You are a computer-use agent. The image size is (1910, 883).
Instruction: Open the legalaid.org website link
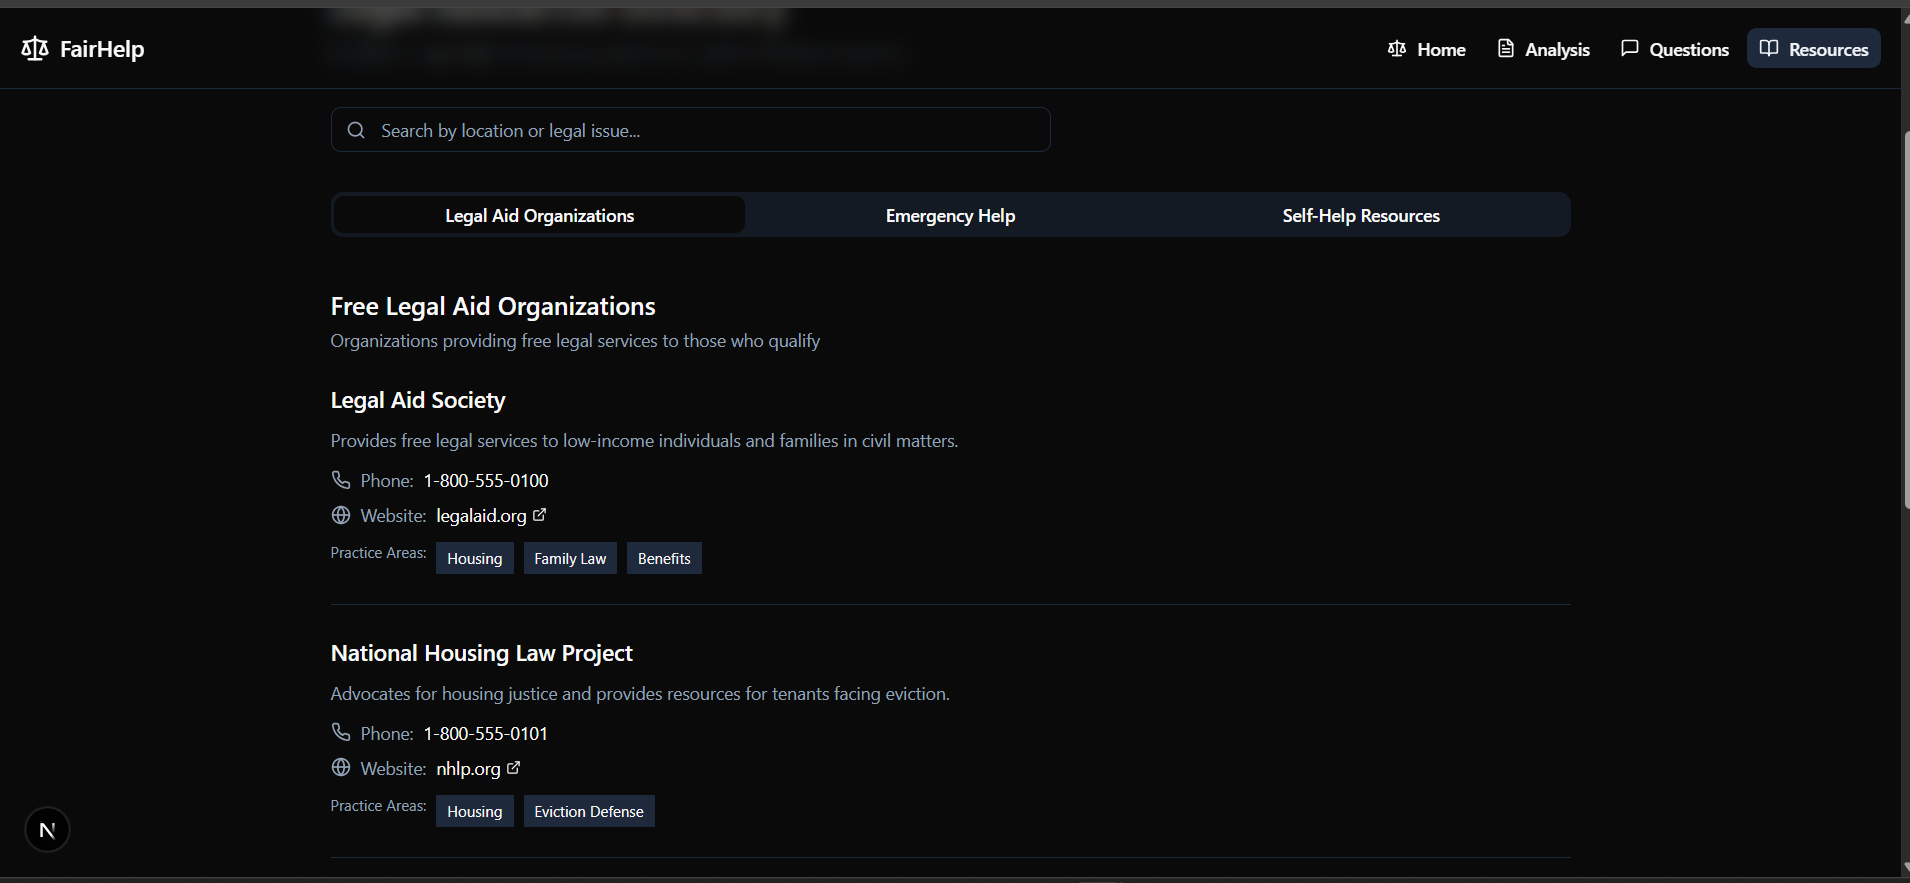(x=481, y=516)
